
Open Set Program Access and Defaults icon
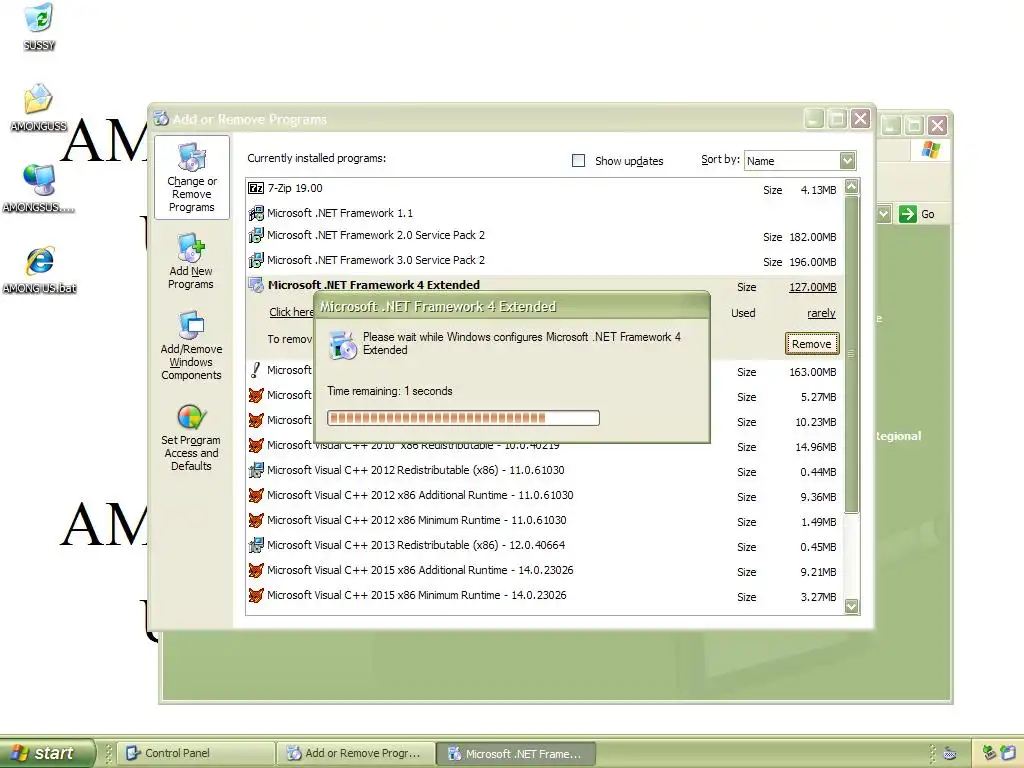[x=191, y=437]
